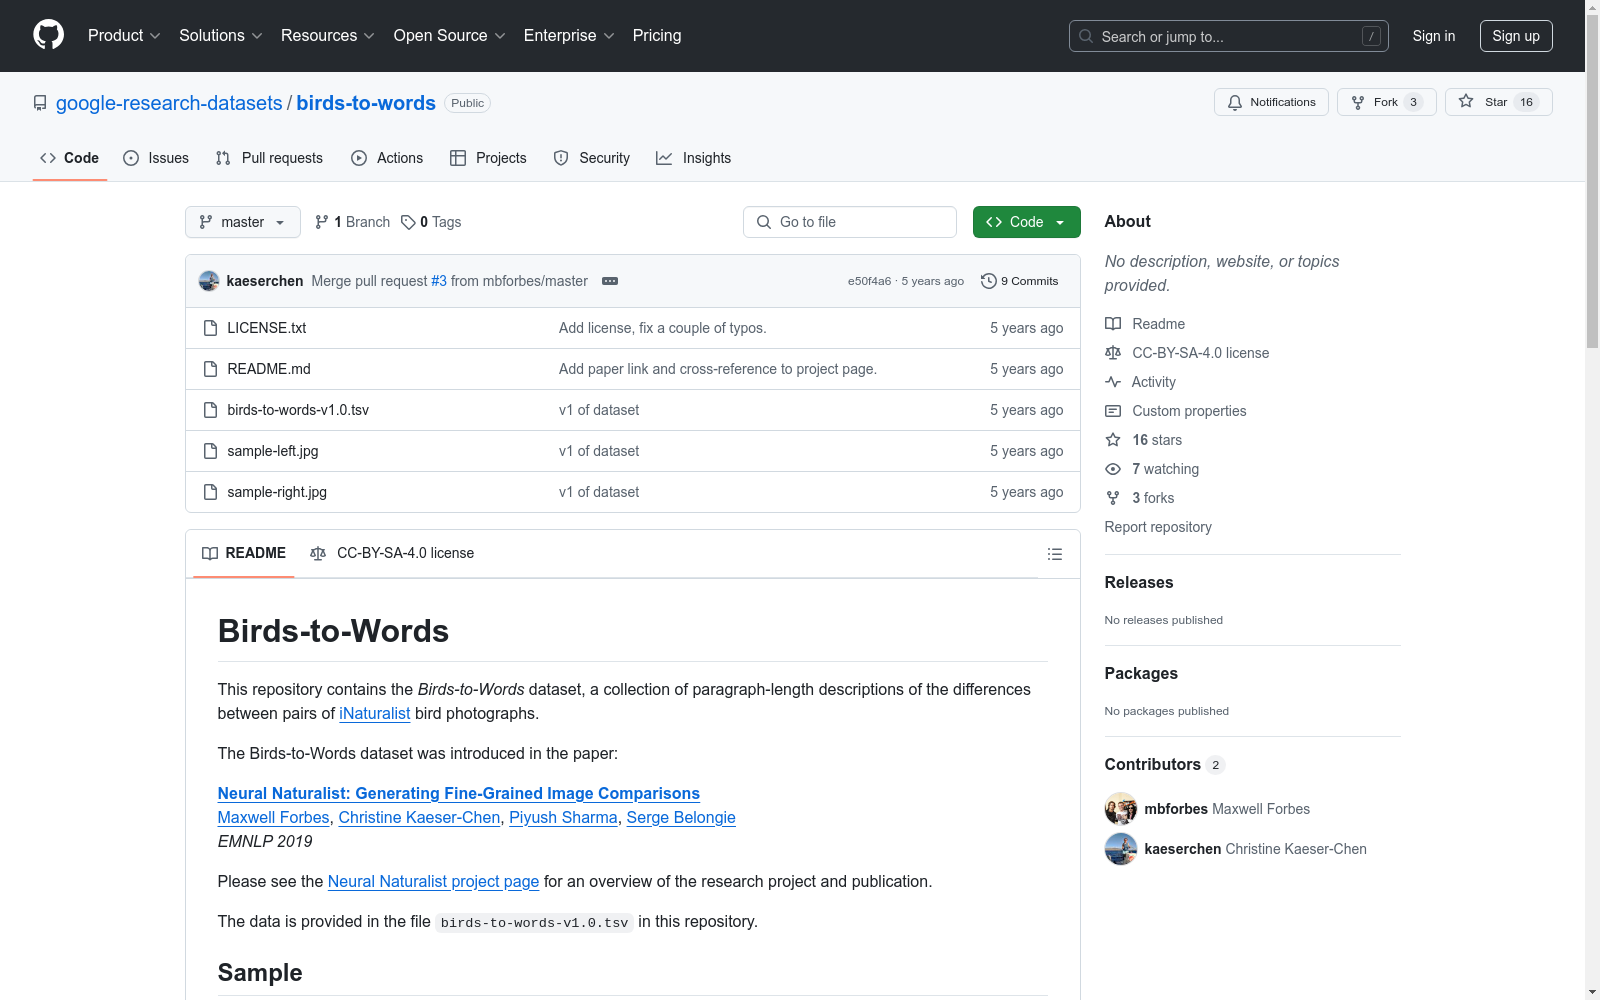Click the mbforbes contributor avatar
The height and width of the screenshot is (1000, 1600).
point(1121,809)
